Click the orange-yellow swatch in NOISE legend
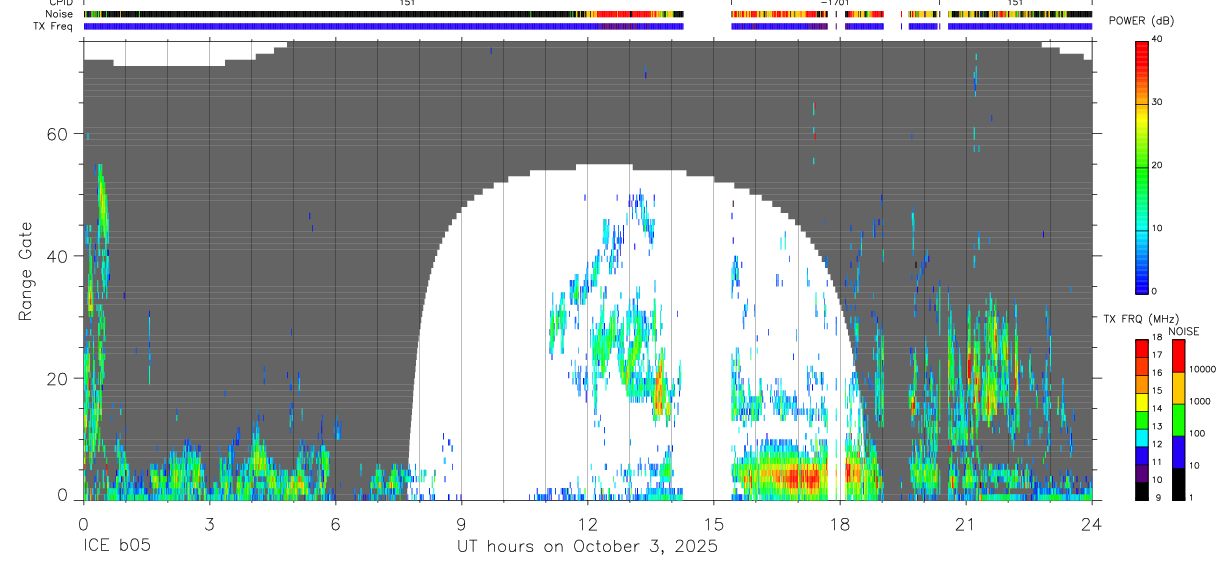 1178,388
